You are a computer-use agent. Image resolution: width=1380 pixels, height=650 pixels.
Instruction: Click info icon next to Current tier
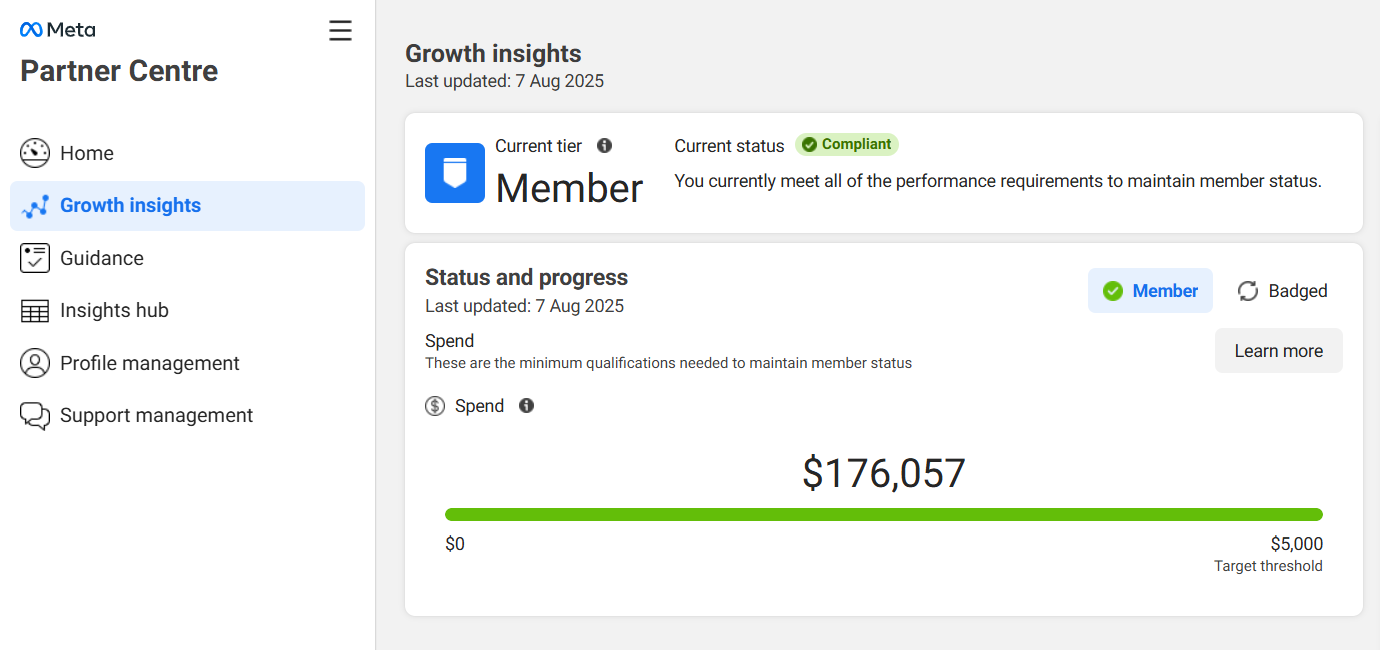pos(604,146)
